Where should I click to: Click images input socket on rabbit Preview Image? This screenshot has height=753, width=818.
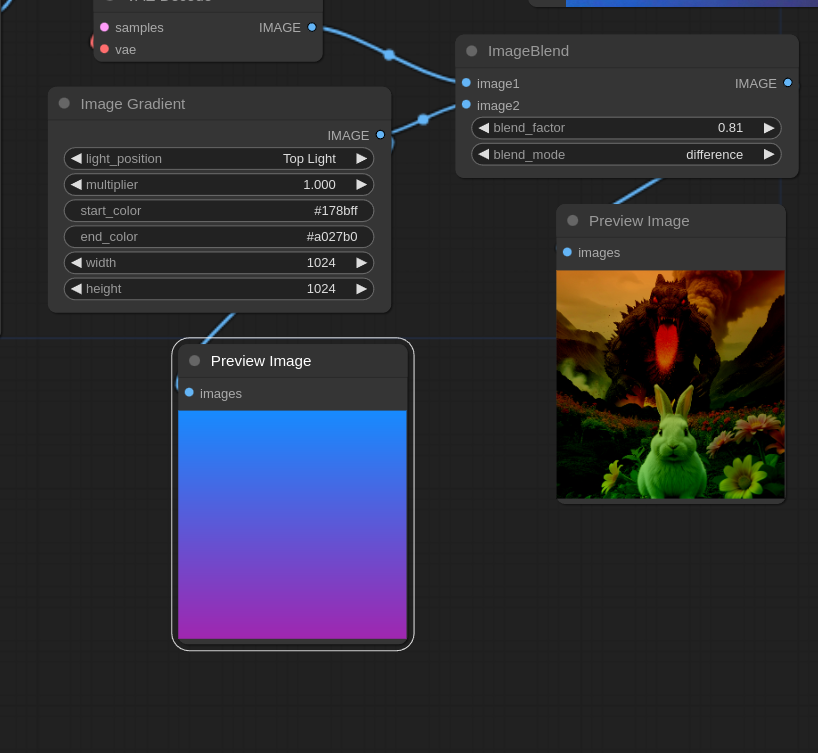[x=567, y=252]
